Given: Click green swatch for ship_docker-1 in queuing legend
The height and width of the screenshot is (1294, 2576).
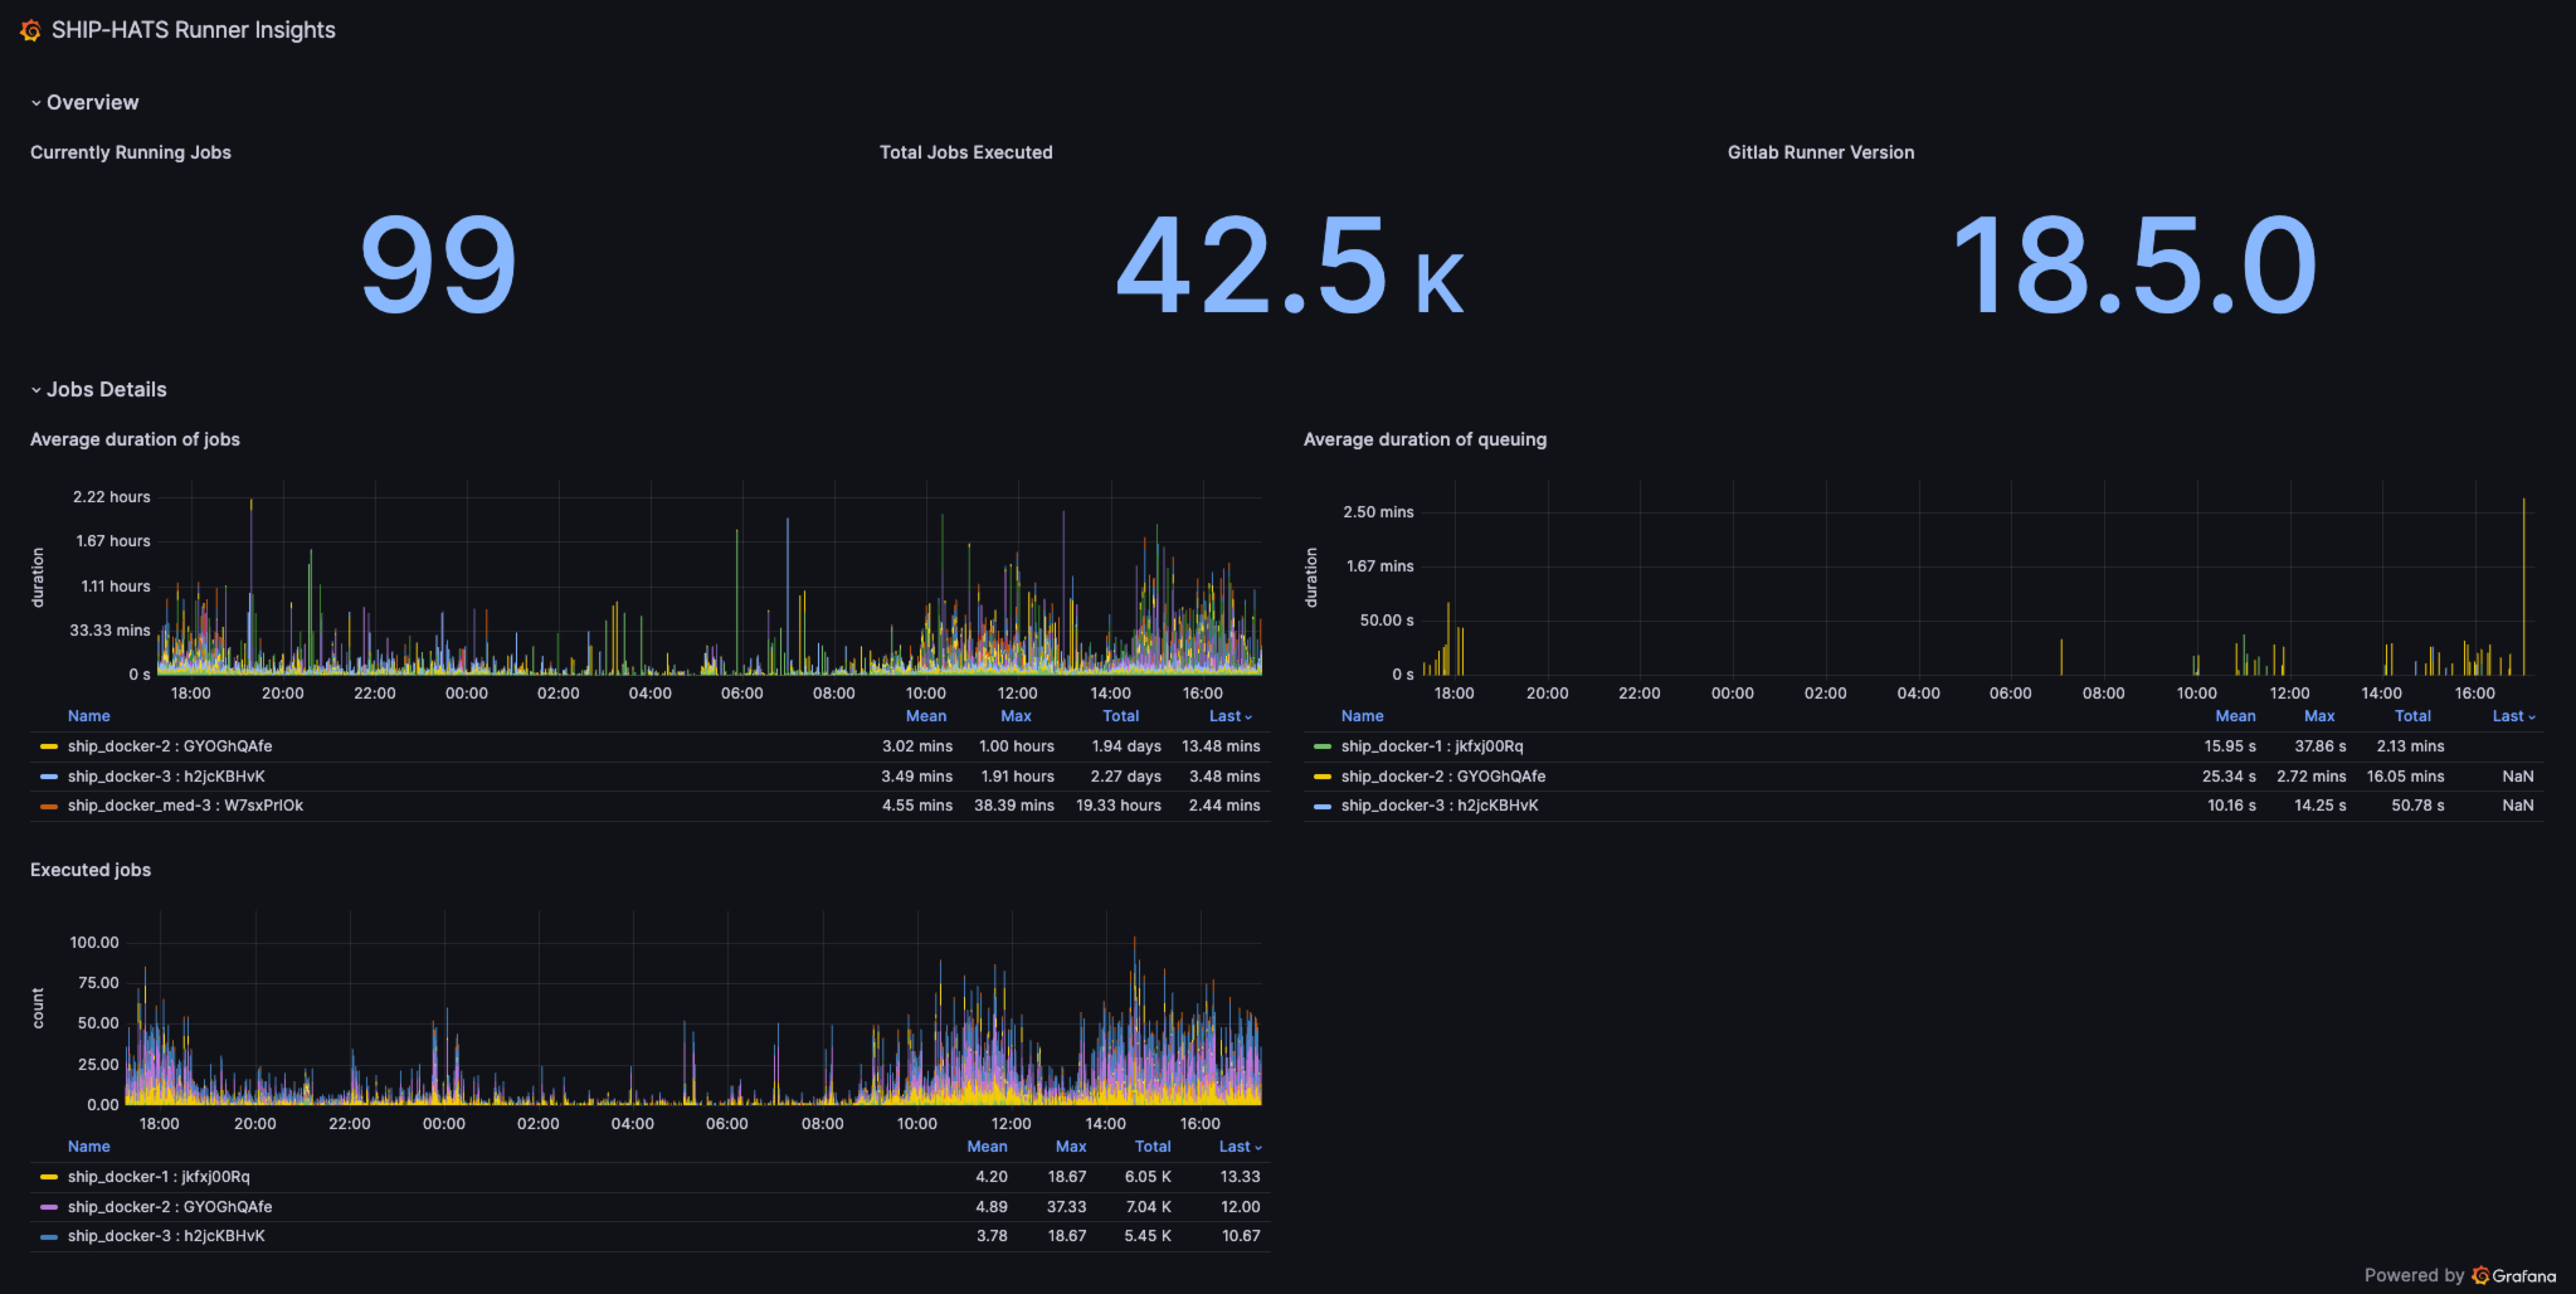Looking at the screenshot, I should coord(1322,746).
